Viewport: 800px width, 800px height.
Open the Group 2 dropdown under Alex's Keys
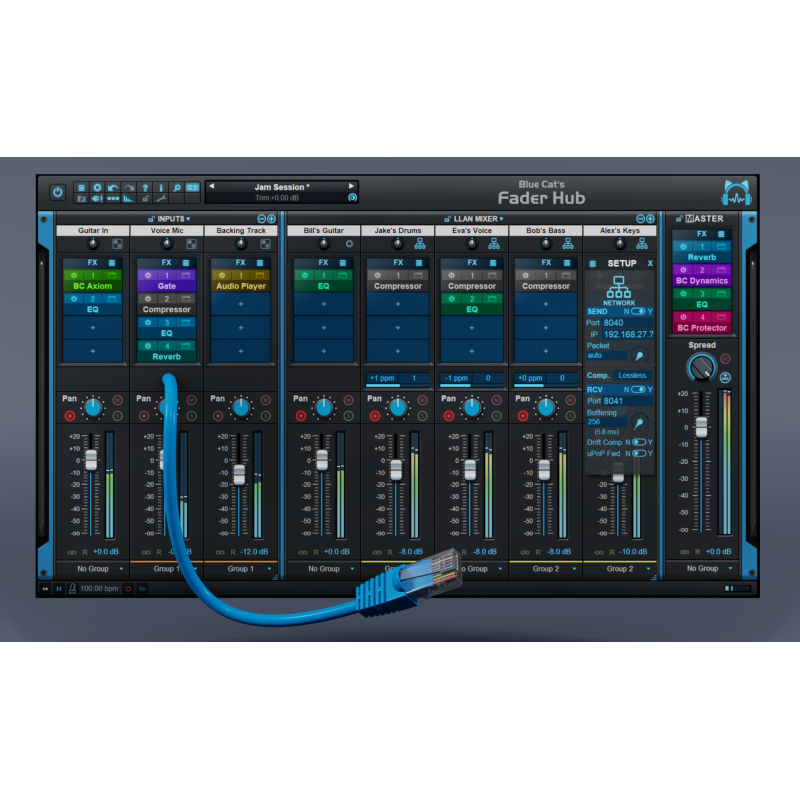pyautogui.click(x=621, y=568)
